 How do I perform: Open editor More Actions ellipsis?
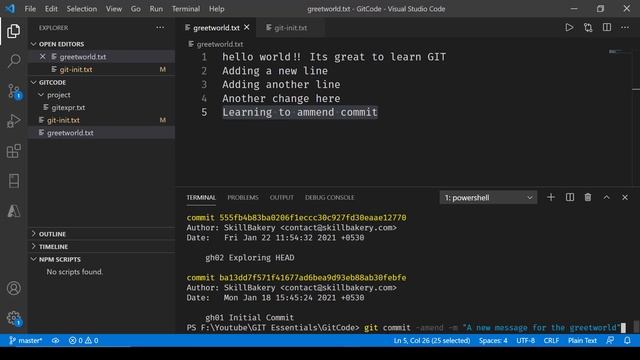(625, 28)
